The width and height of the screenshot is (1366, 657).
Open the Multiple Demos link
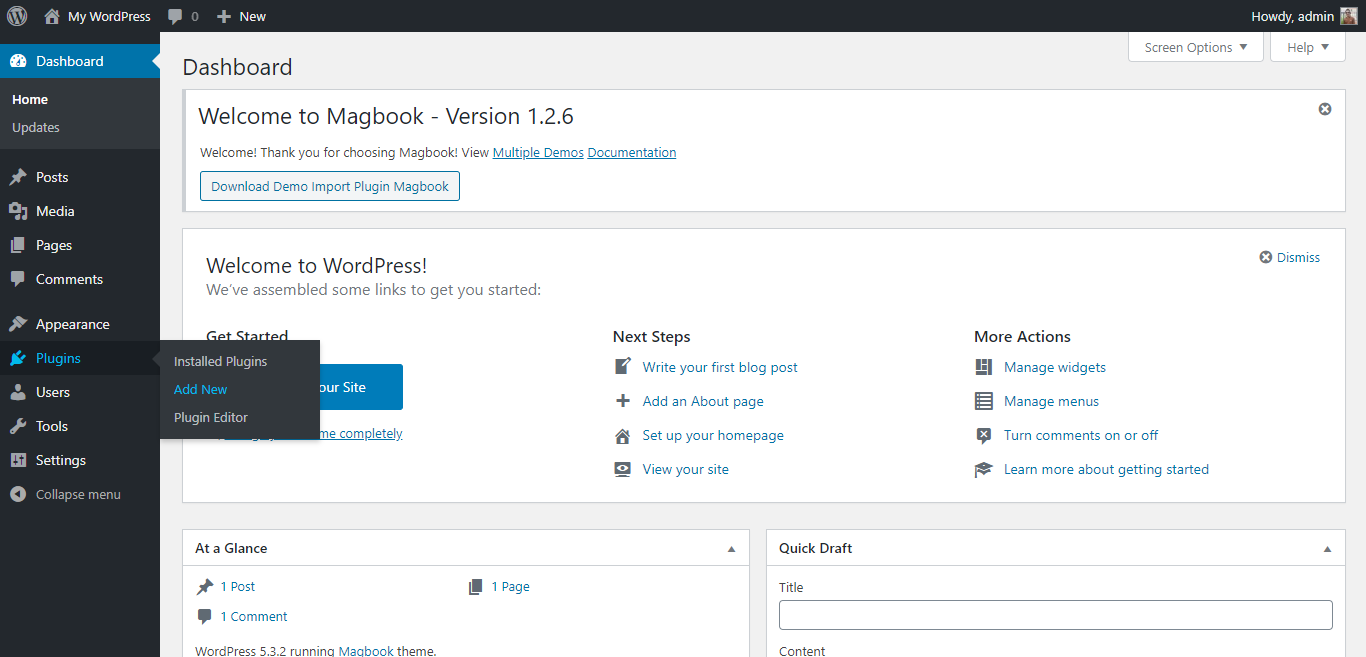click(x=538, y=152)
